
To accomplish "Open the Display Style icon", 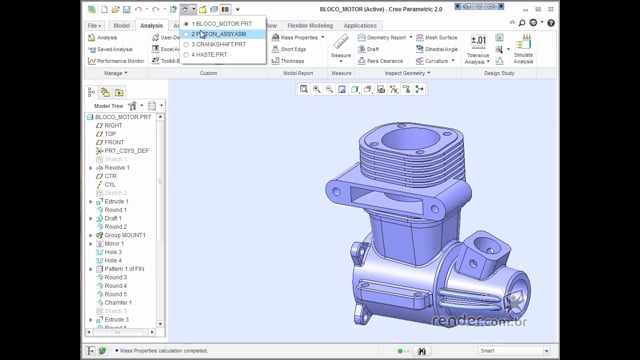I will 355,89.
